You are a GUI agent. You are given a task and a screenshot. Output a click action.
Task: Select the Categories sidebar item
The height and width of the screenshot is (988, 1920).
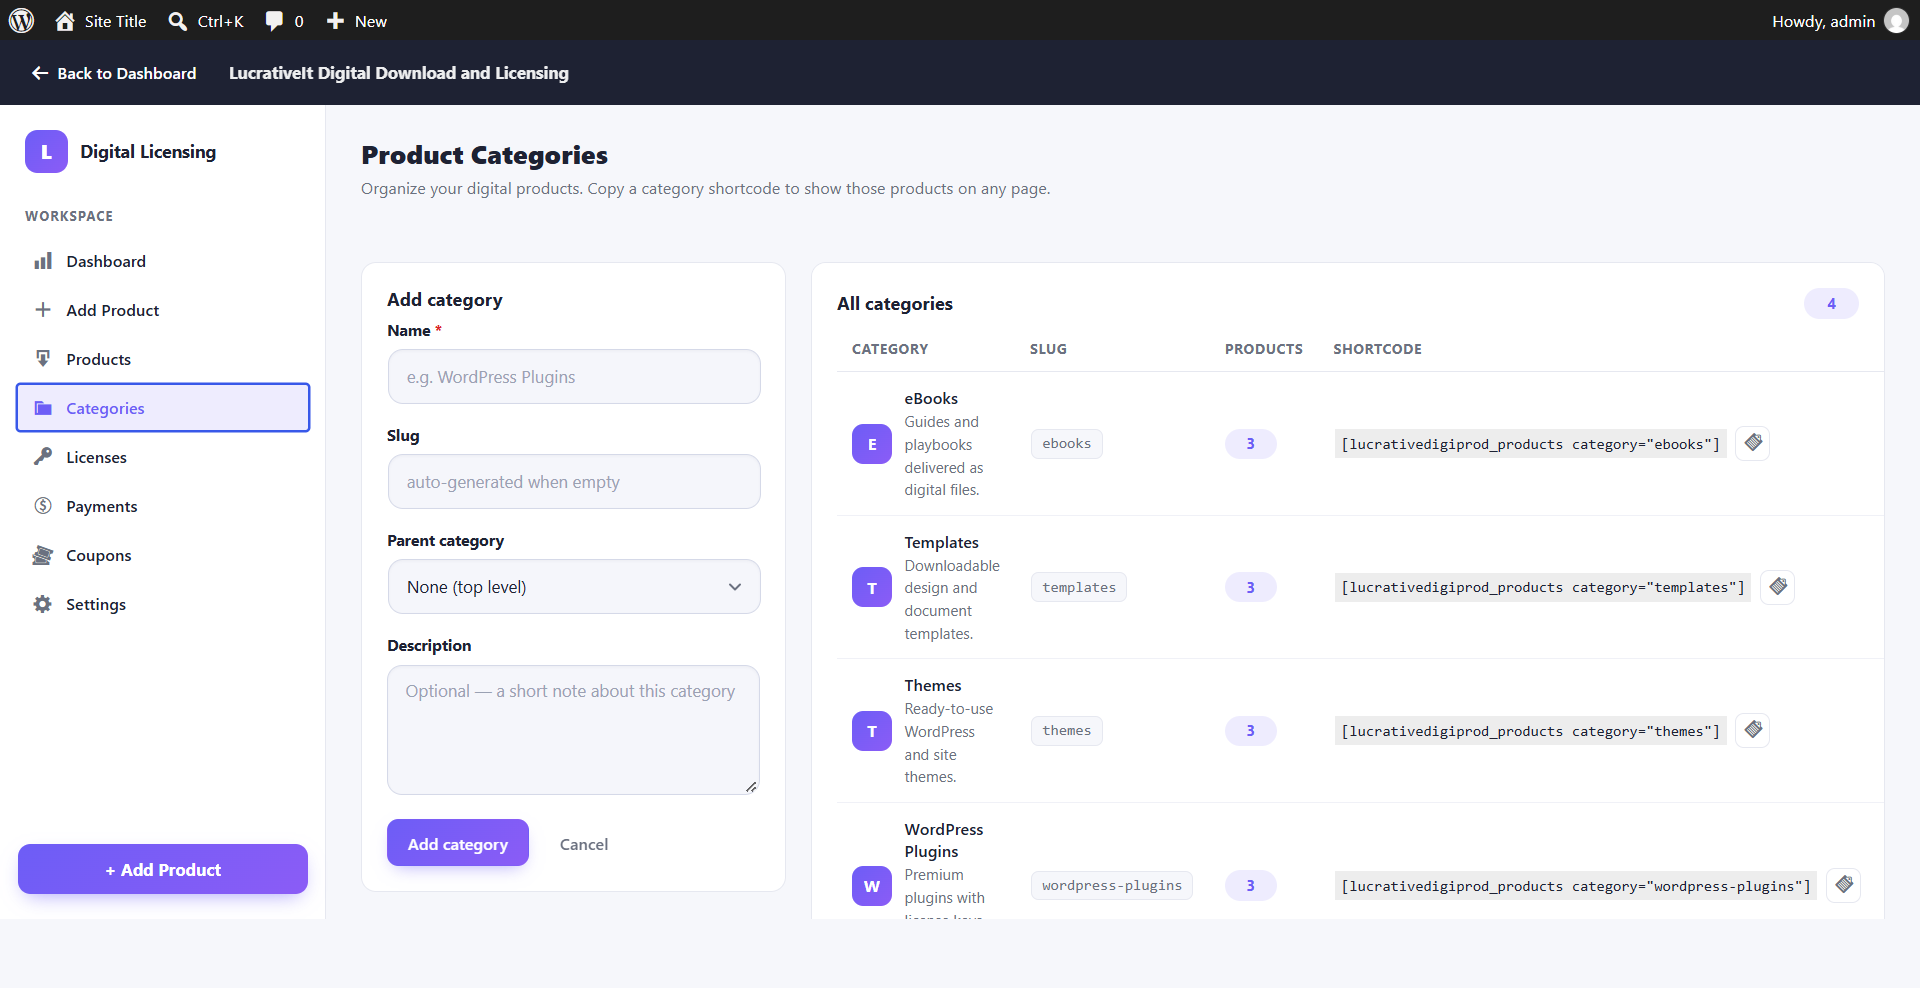coord(163,408)
